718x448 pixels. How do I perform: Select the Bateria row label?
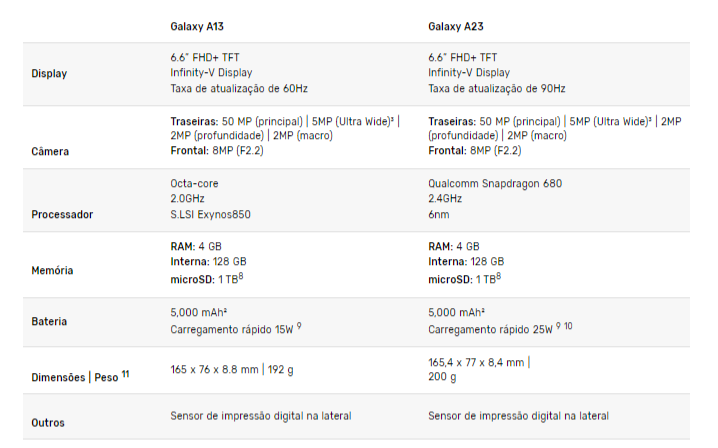49,322
